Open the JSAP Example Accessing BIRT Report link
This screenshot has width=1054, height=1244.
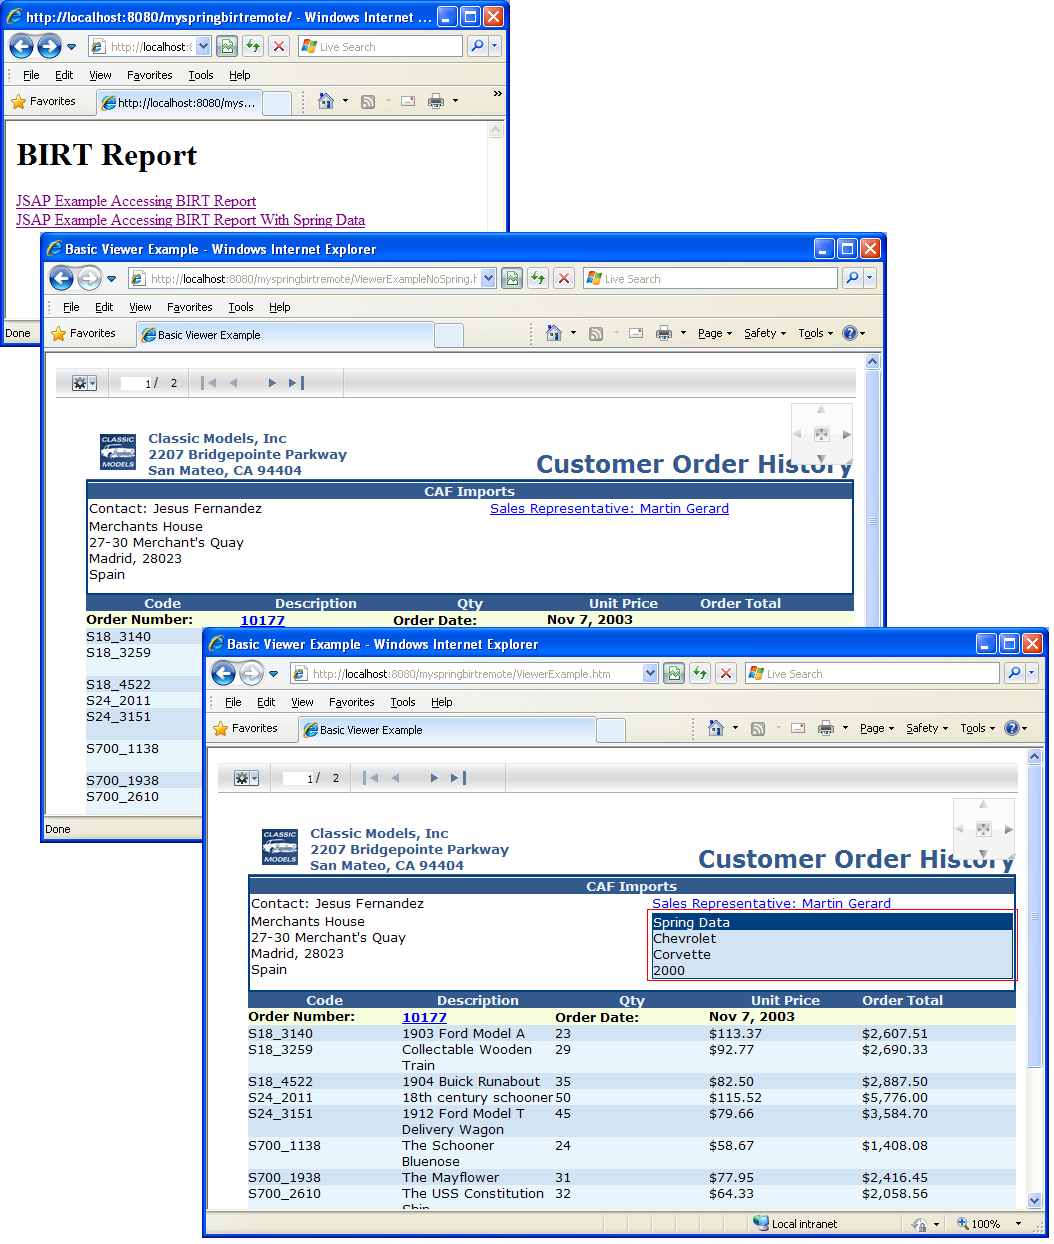[x=136, y=201]
